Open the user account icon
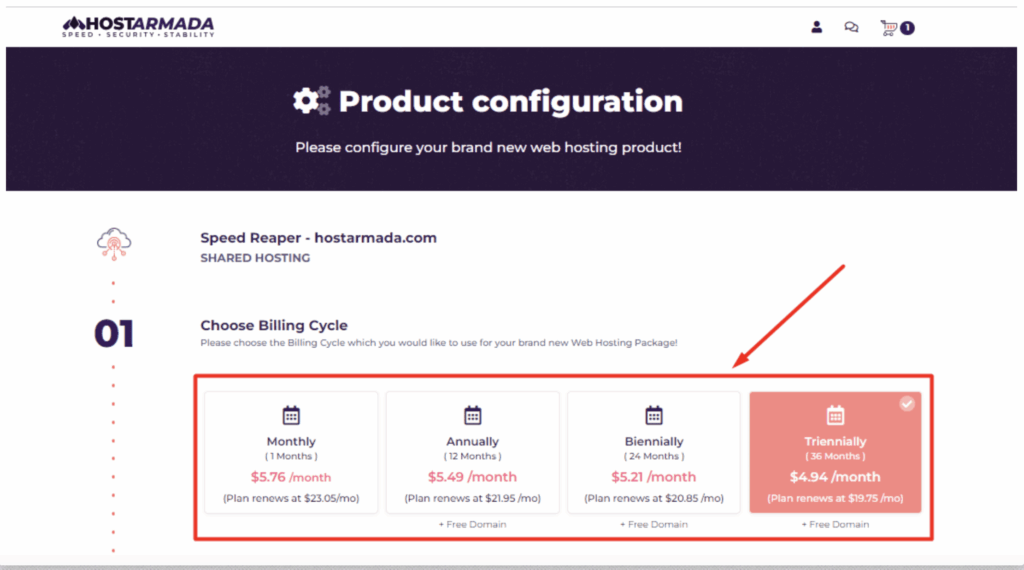Screen dimensions: 1024x570 click(816, 27)
